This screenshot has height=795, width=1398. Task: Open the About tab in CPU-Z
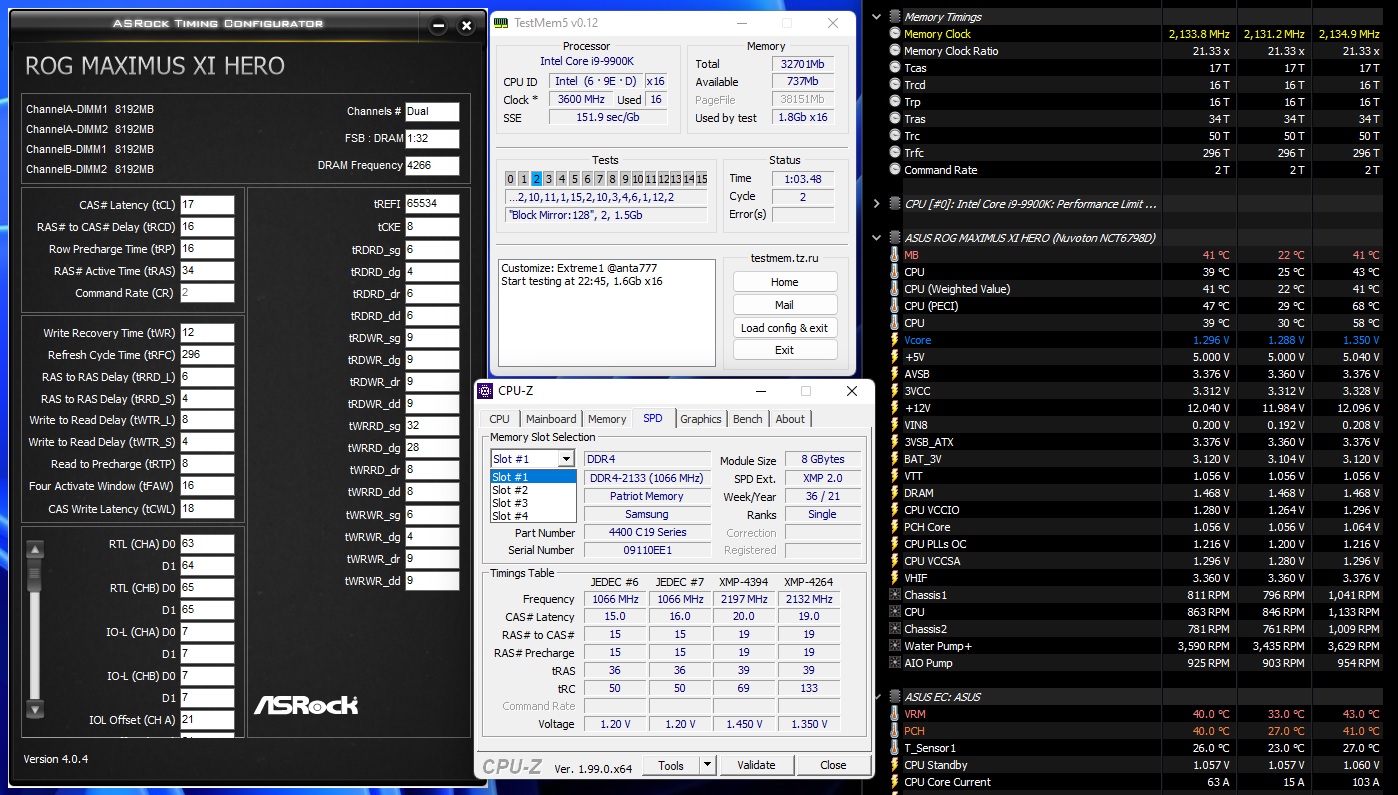coord(790,419)
